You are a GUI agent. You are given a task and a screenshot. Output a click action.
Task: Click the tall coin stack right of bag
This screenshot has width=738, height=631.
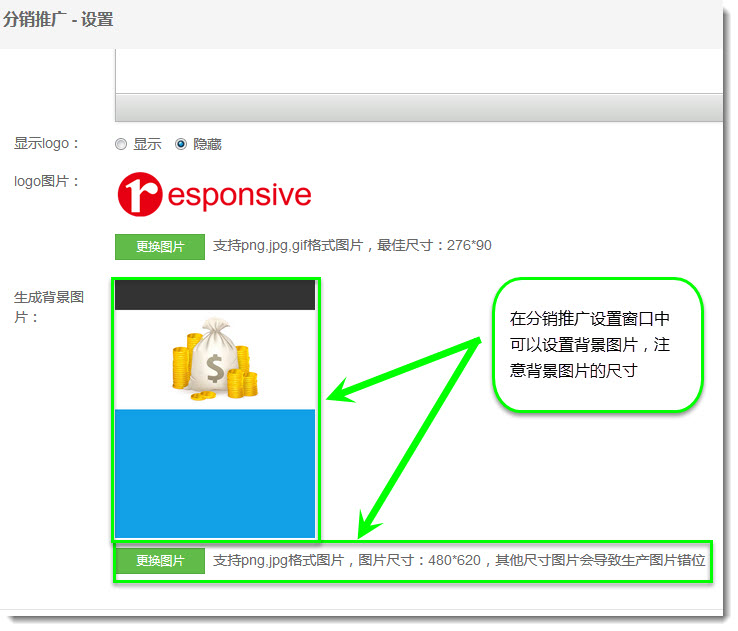pos(243,380)
